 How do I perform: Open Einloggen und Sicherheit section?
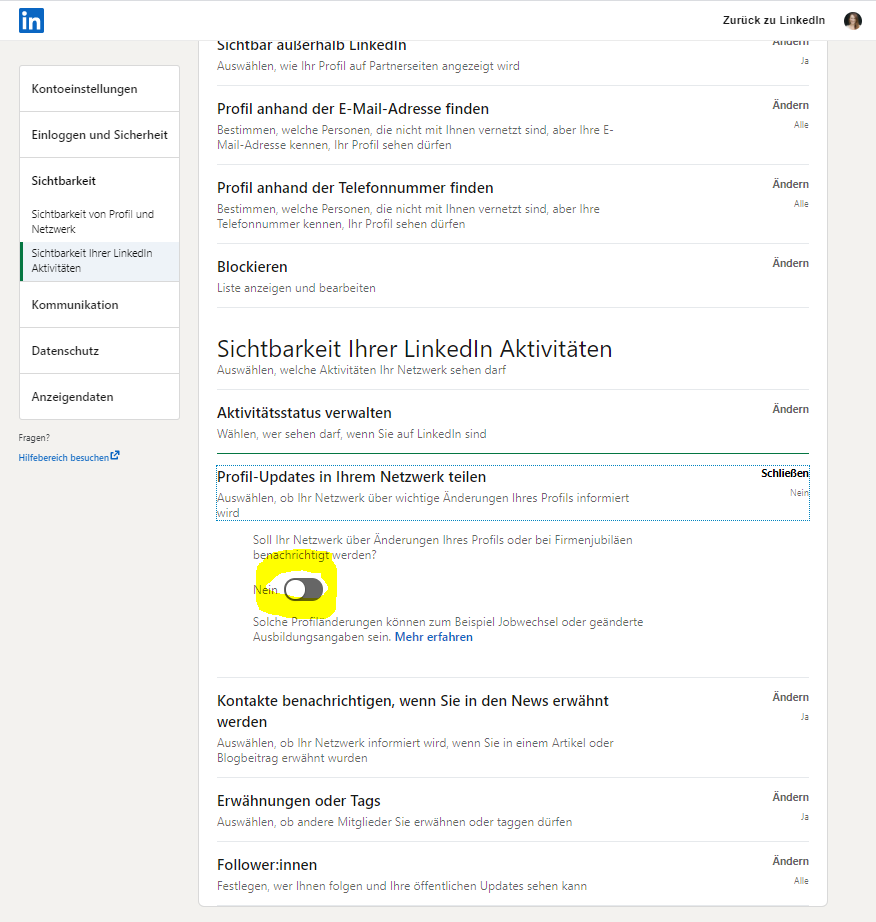[x=99, y=135]
